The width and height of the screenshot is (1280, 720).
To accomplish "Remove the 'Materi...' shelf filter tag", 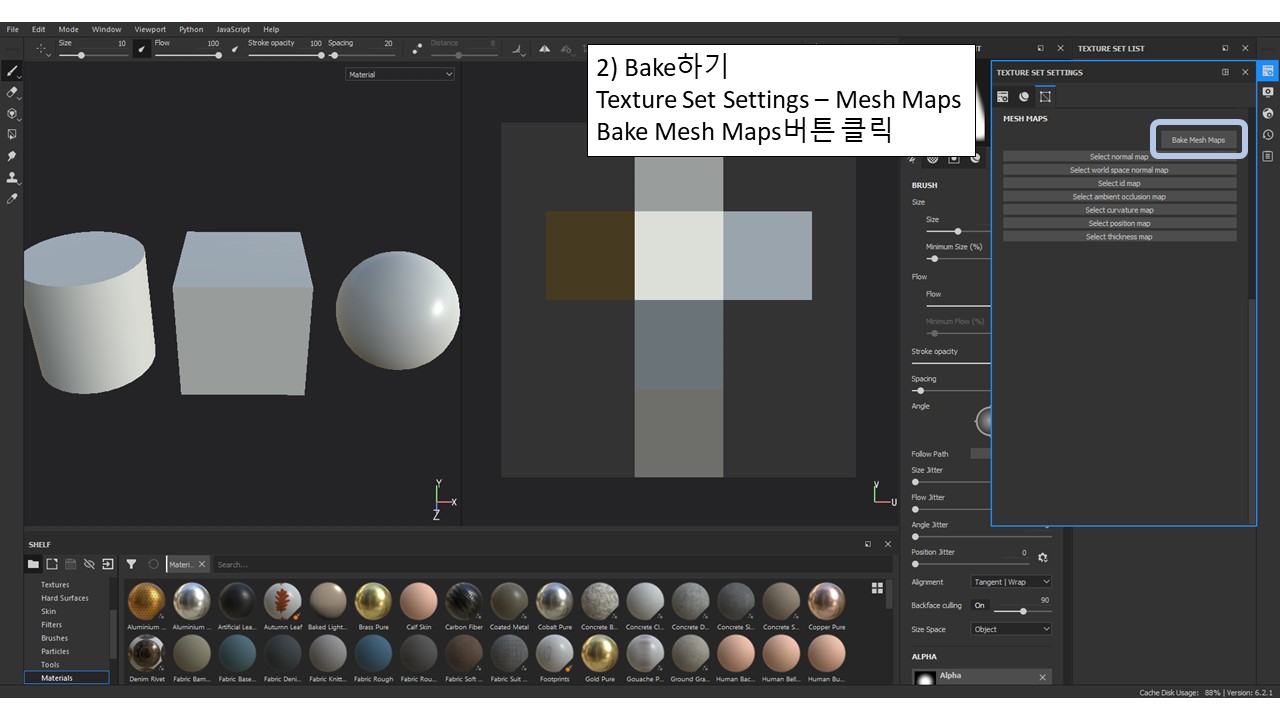I will pos(201,564).
